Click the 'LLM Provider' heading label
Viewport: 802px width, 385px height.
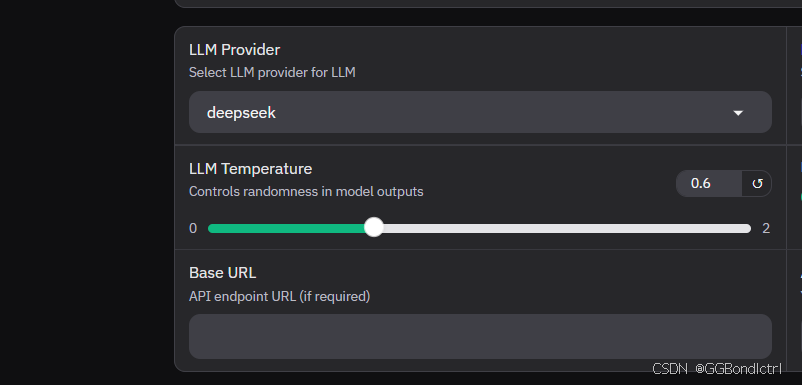click(234, 50)
